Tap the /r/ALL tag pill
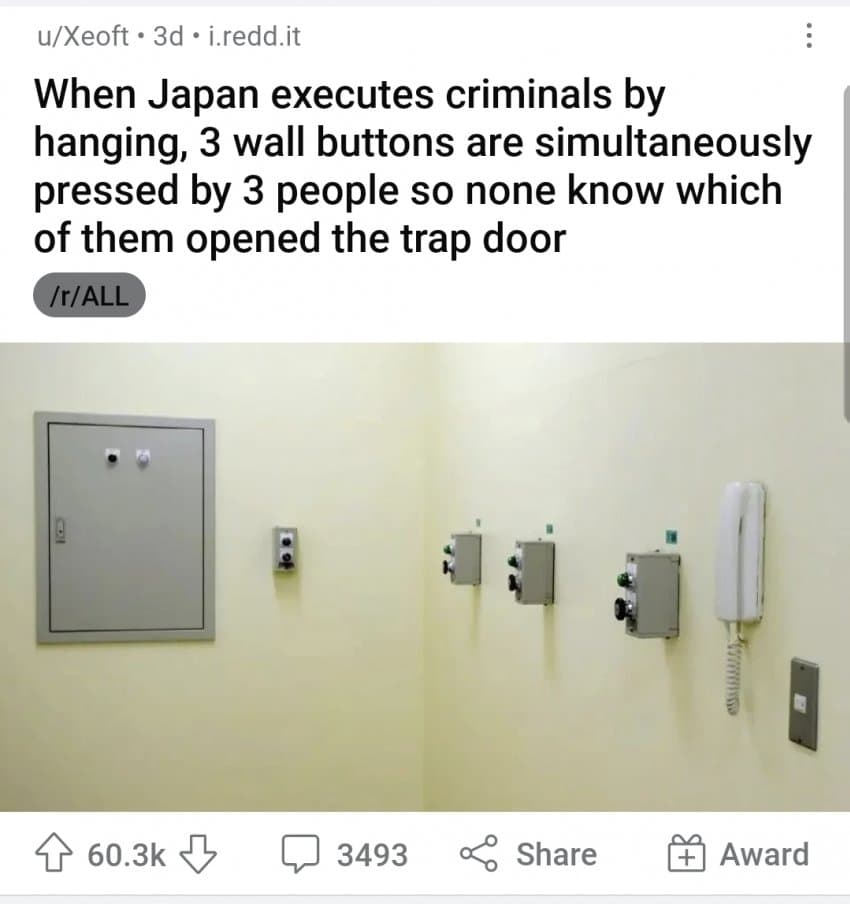The width and height of the screenshot is (850, 904). click(x=89, y=295)
